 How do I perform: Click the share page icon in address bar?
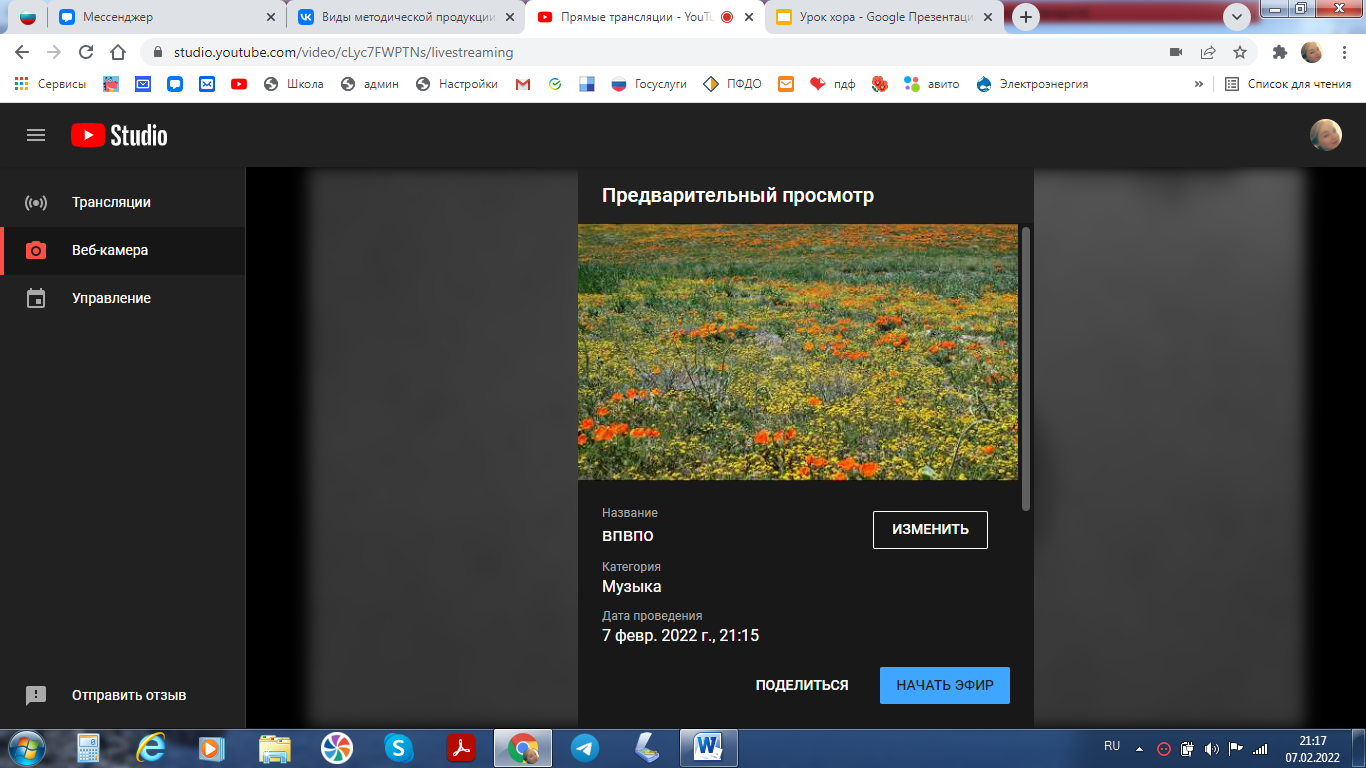pos(1208,52)
